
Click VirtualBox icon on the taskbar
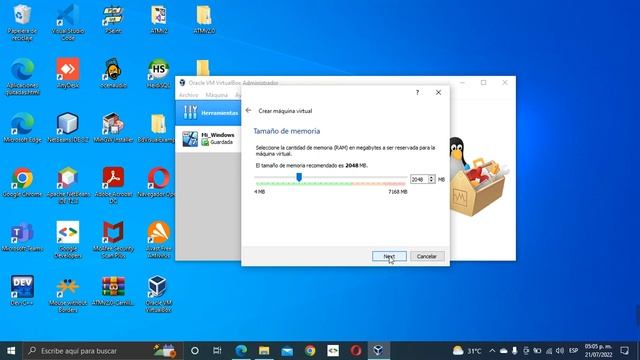pos(378,351)
